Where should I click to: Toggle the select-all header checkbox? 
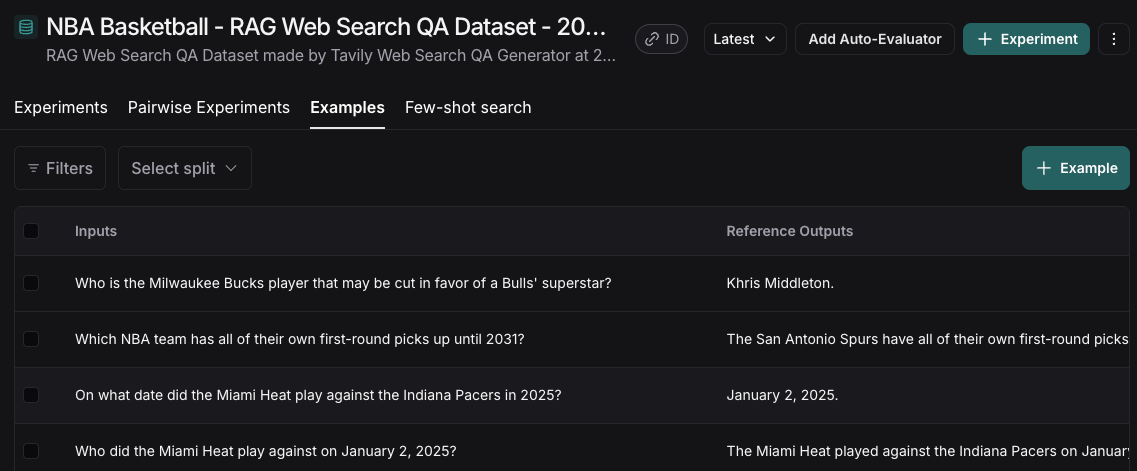(31, 231)
